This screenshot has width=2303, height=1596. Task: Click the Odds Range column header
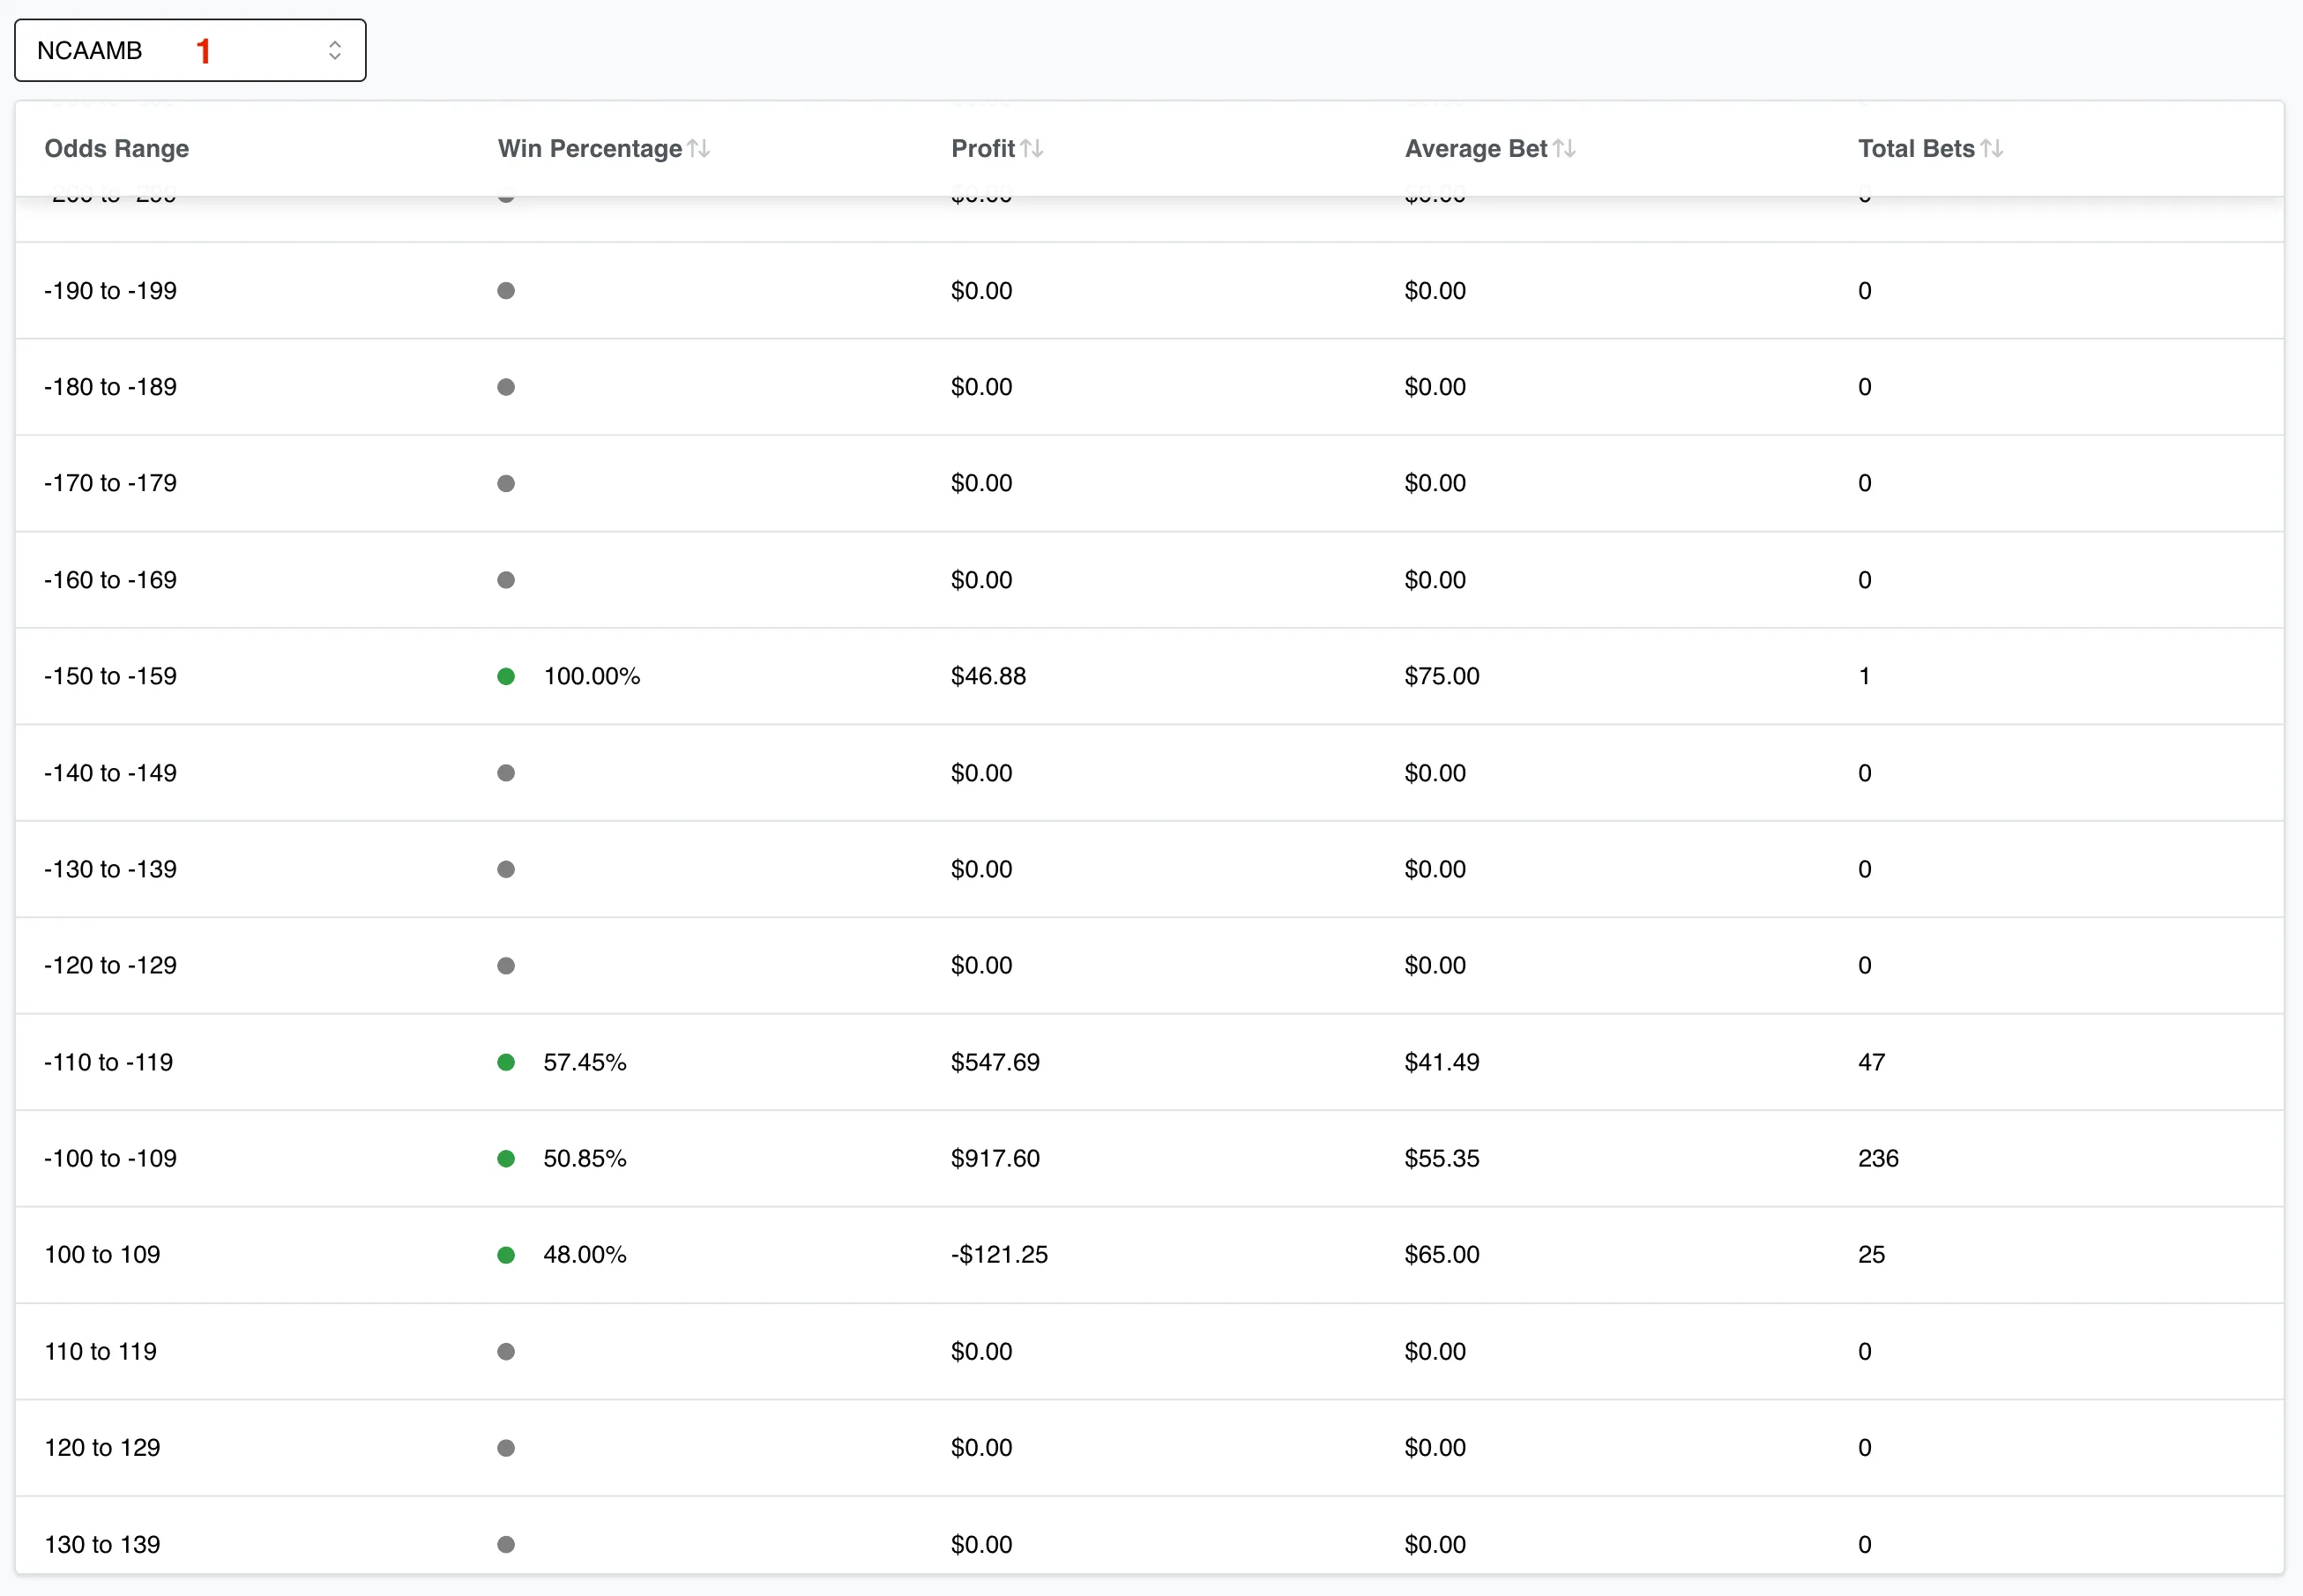[117, 149]
